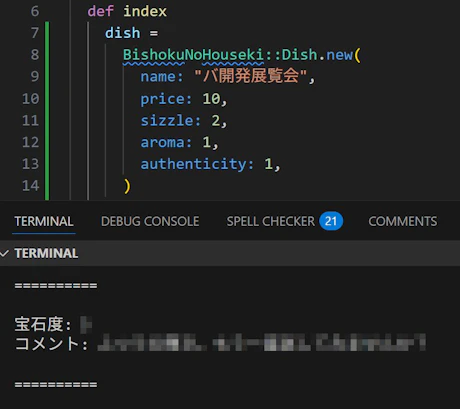Click the closing parenthesis on line 14

point(127,186)
